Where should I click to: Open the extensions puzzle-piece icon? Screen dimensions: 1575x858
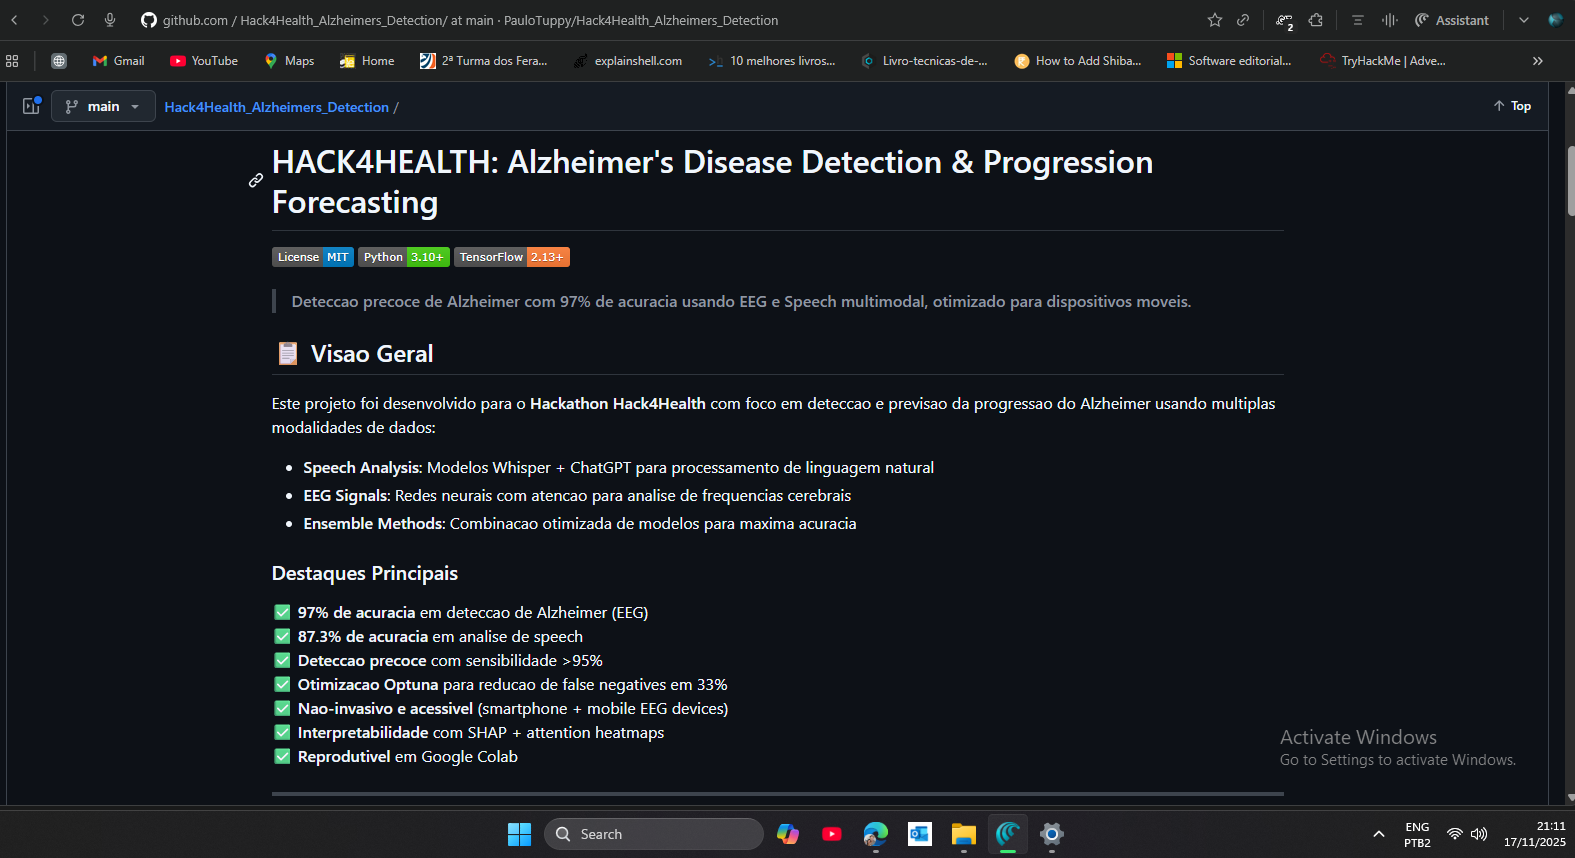[1316, 20]
